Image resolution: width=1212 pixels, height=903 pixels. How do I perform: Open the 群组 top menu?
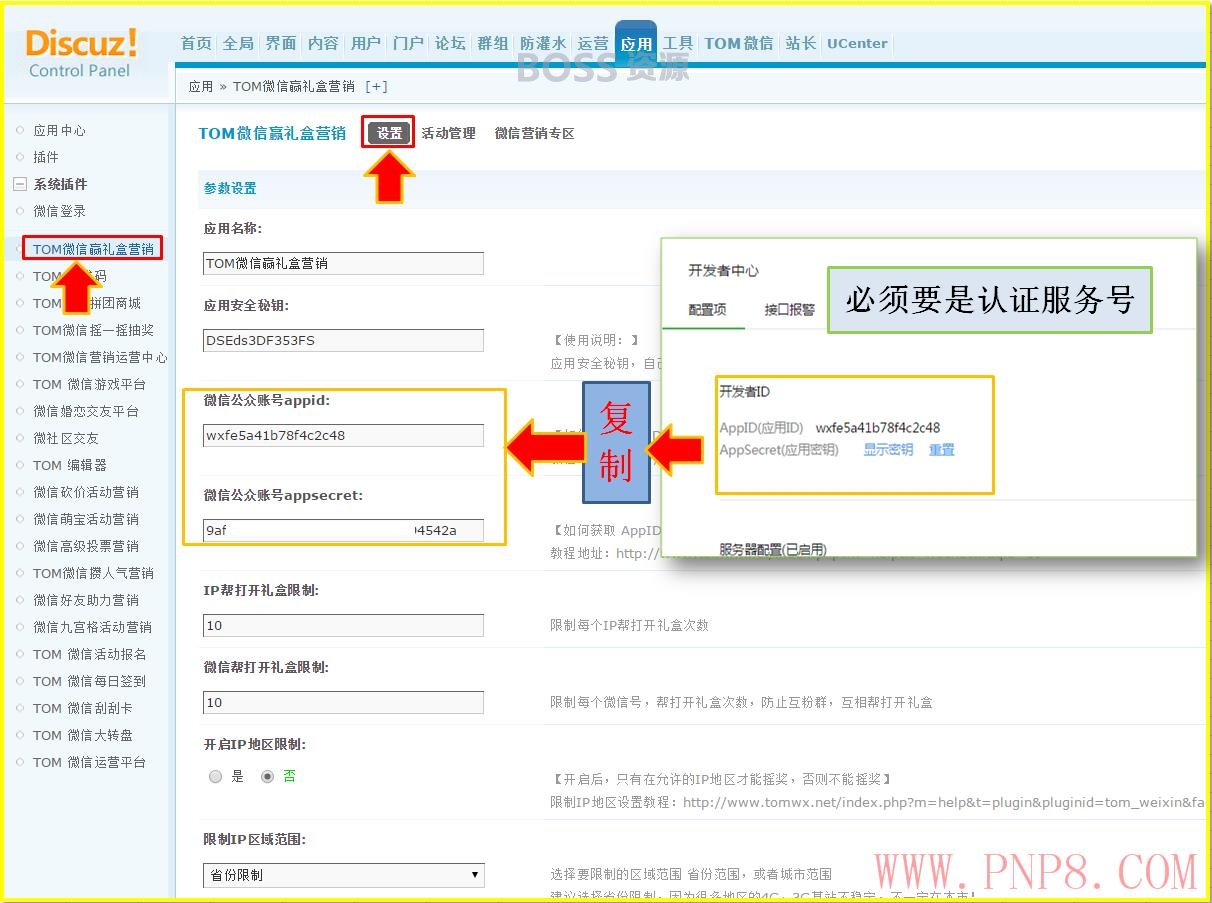click(x=493, y=43)
